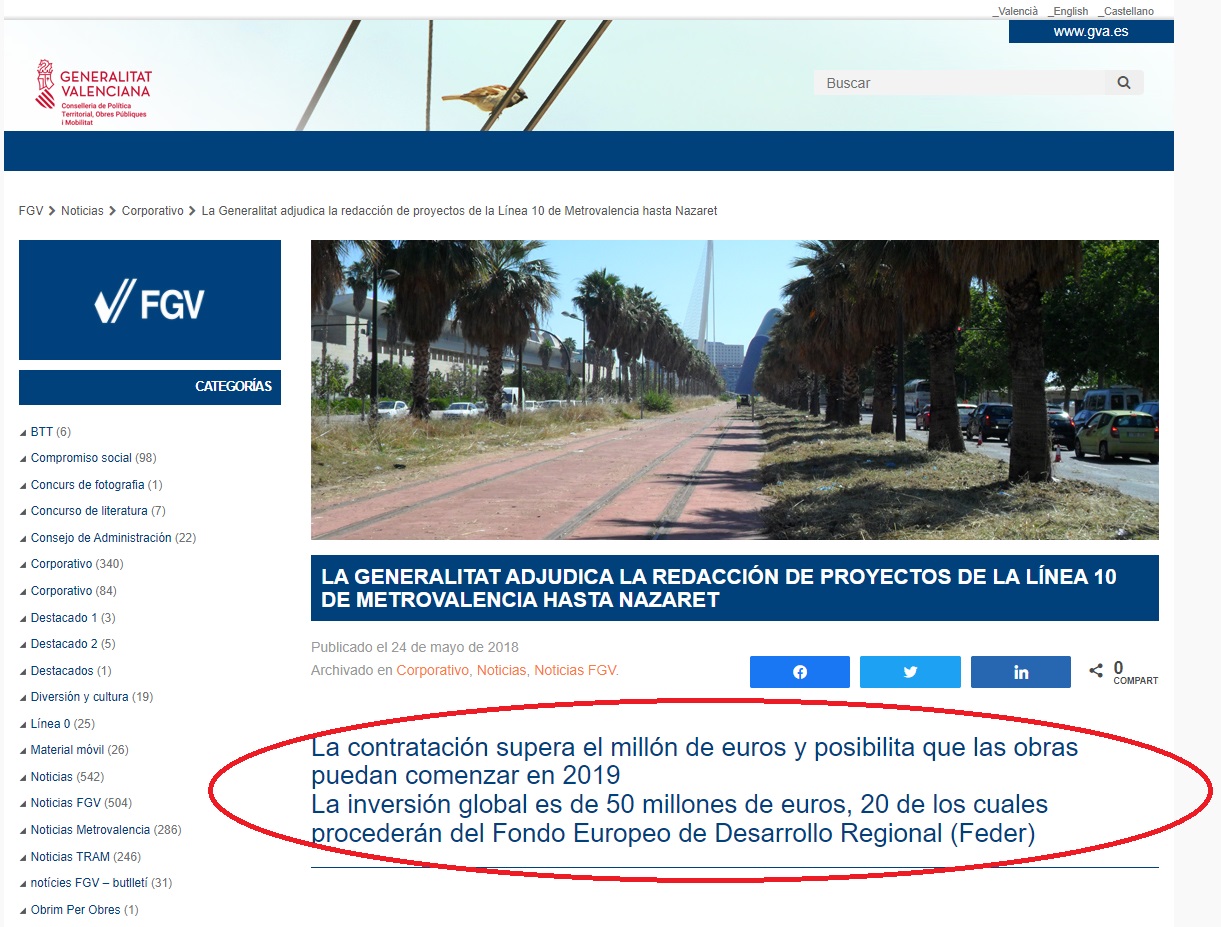Go to Noticias breadcrumb
The image size is (1221, 927).
[82, 211]
